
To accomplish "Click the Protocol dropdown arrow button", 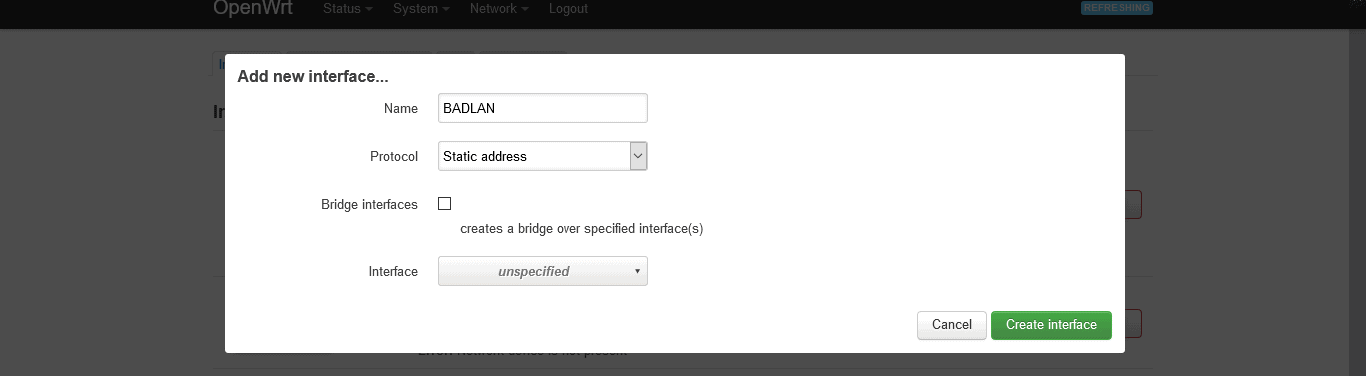I will click(x=639, y=156).
